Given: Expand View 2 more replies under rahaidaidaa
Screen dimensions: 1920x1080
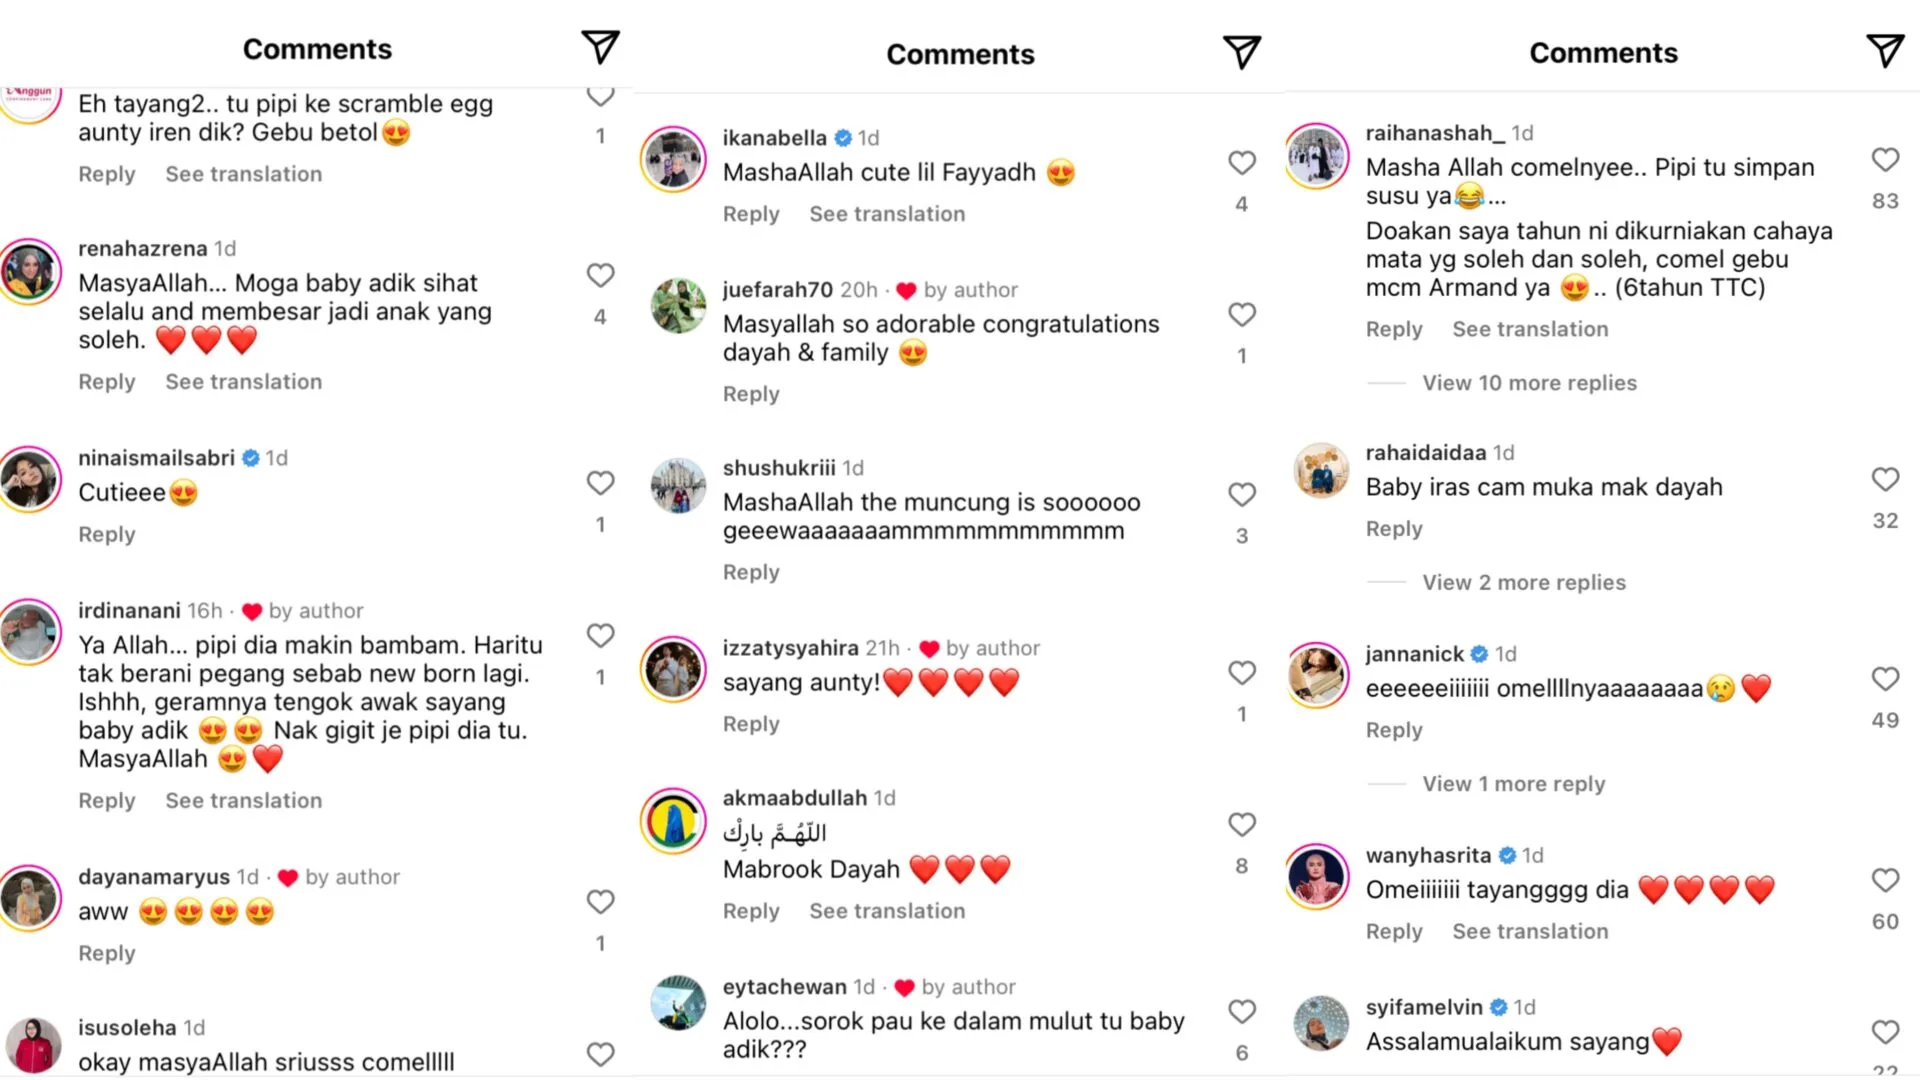Looking at the screenshot, I should [x=1524, y=582].
